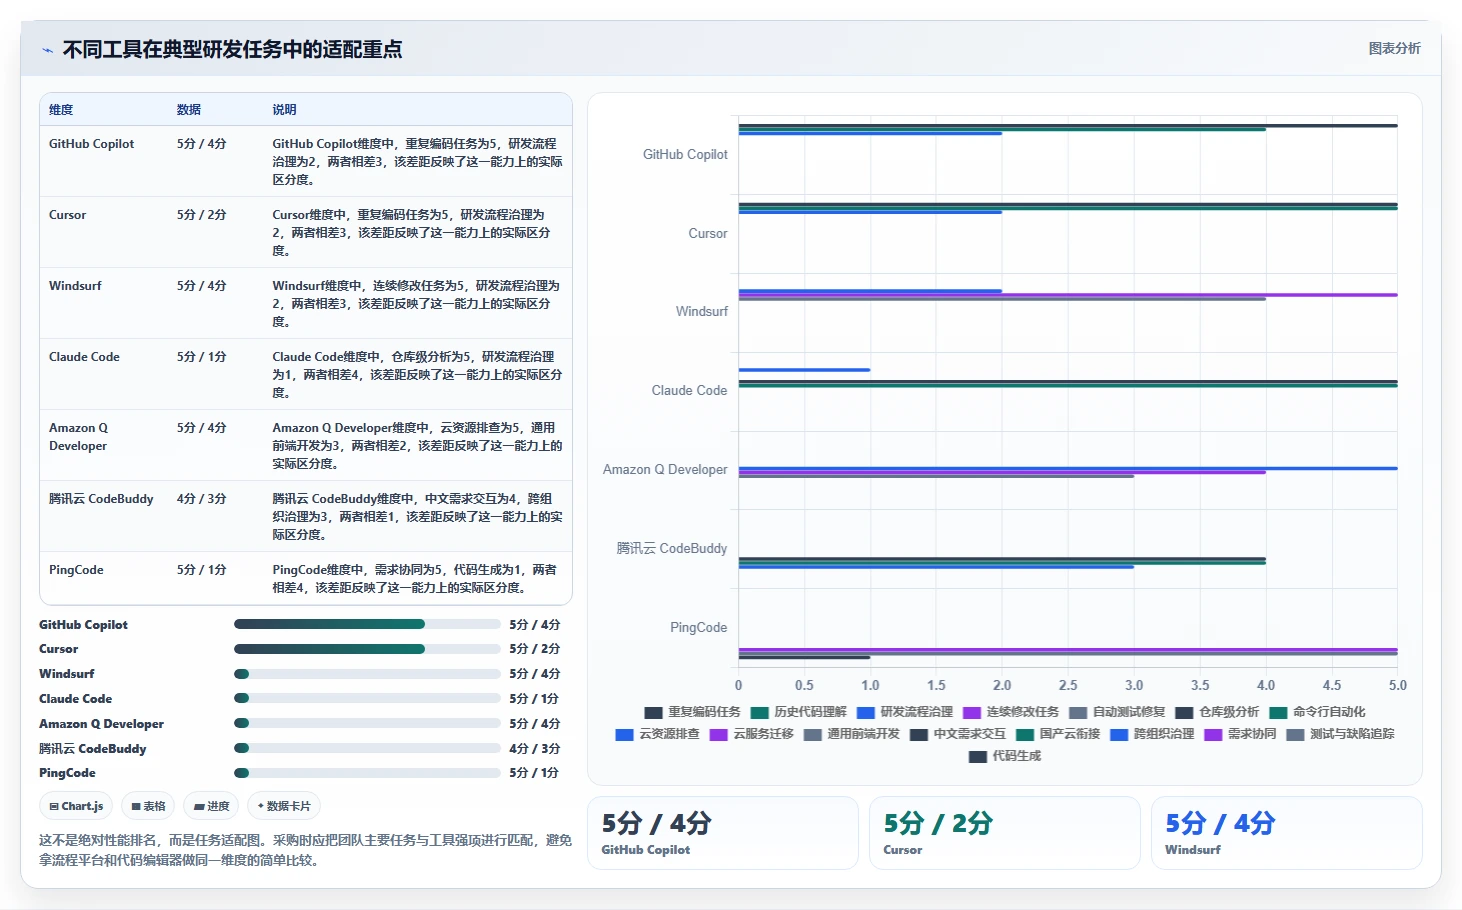This screenshot has height=910, width=1462.
Task: Select the GitHub Copilot table row name
Action: pos(91,144)
